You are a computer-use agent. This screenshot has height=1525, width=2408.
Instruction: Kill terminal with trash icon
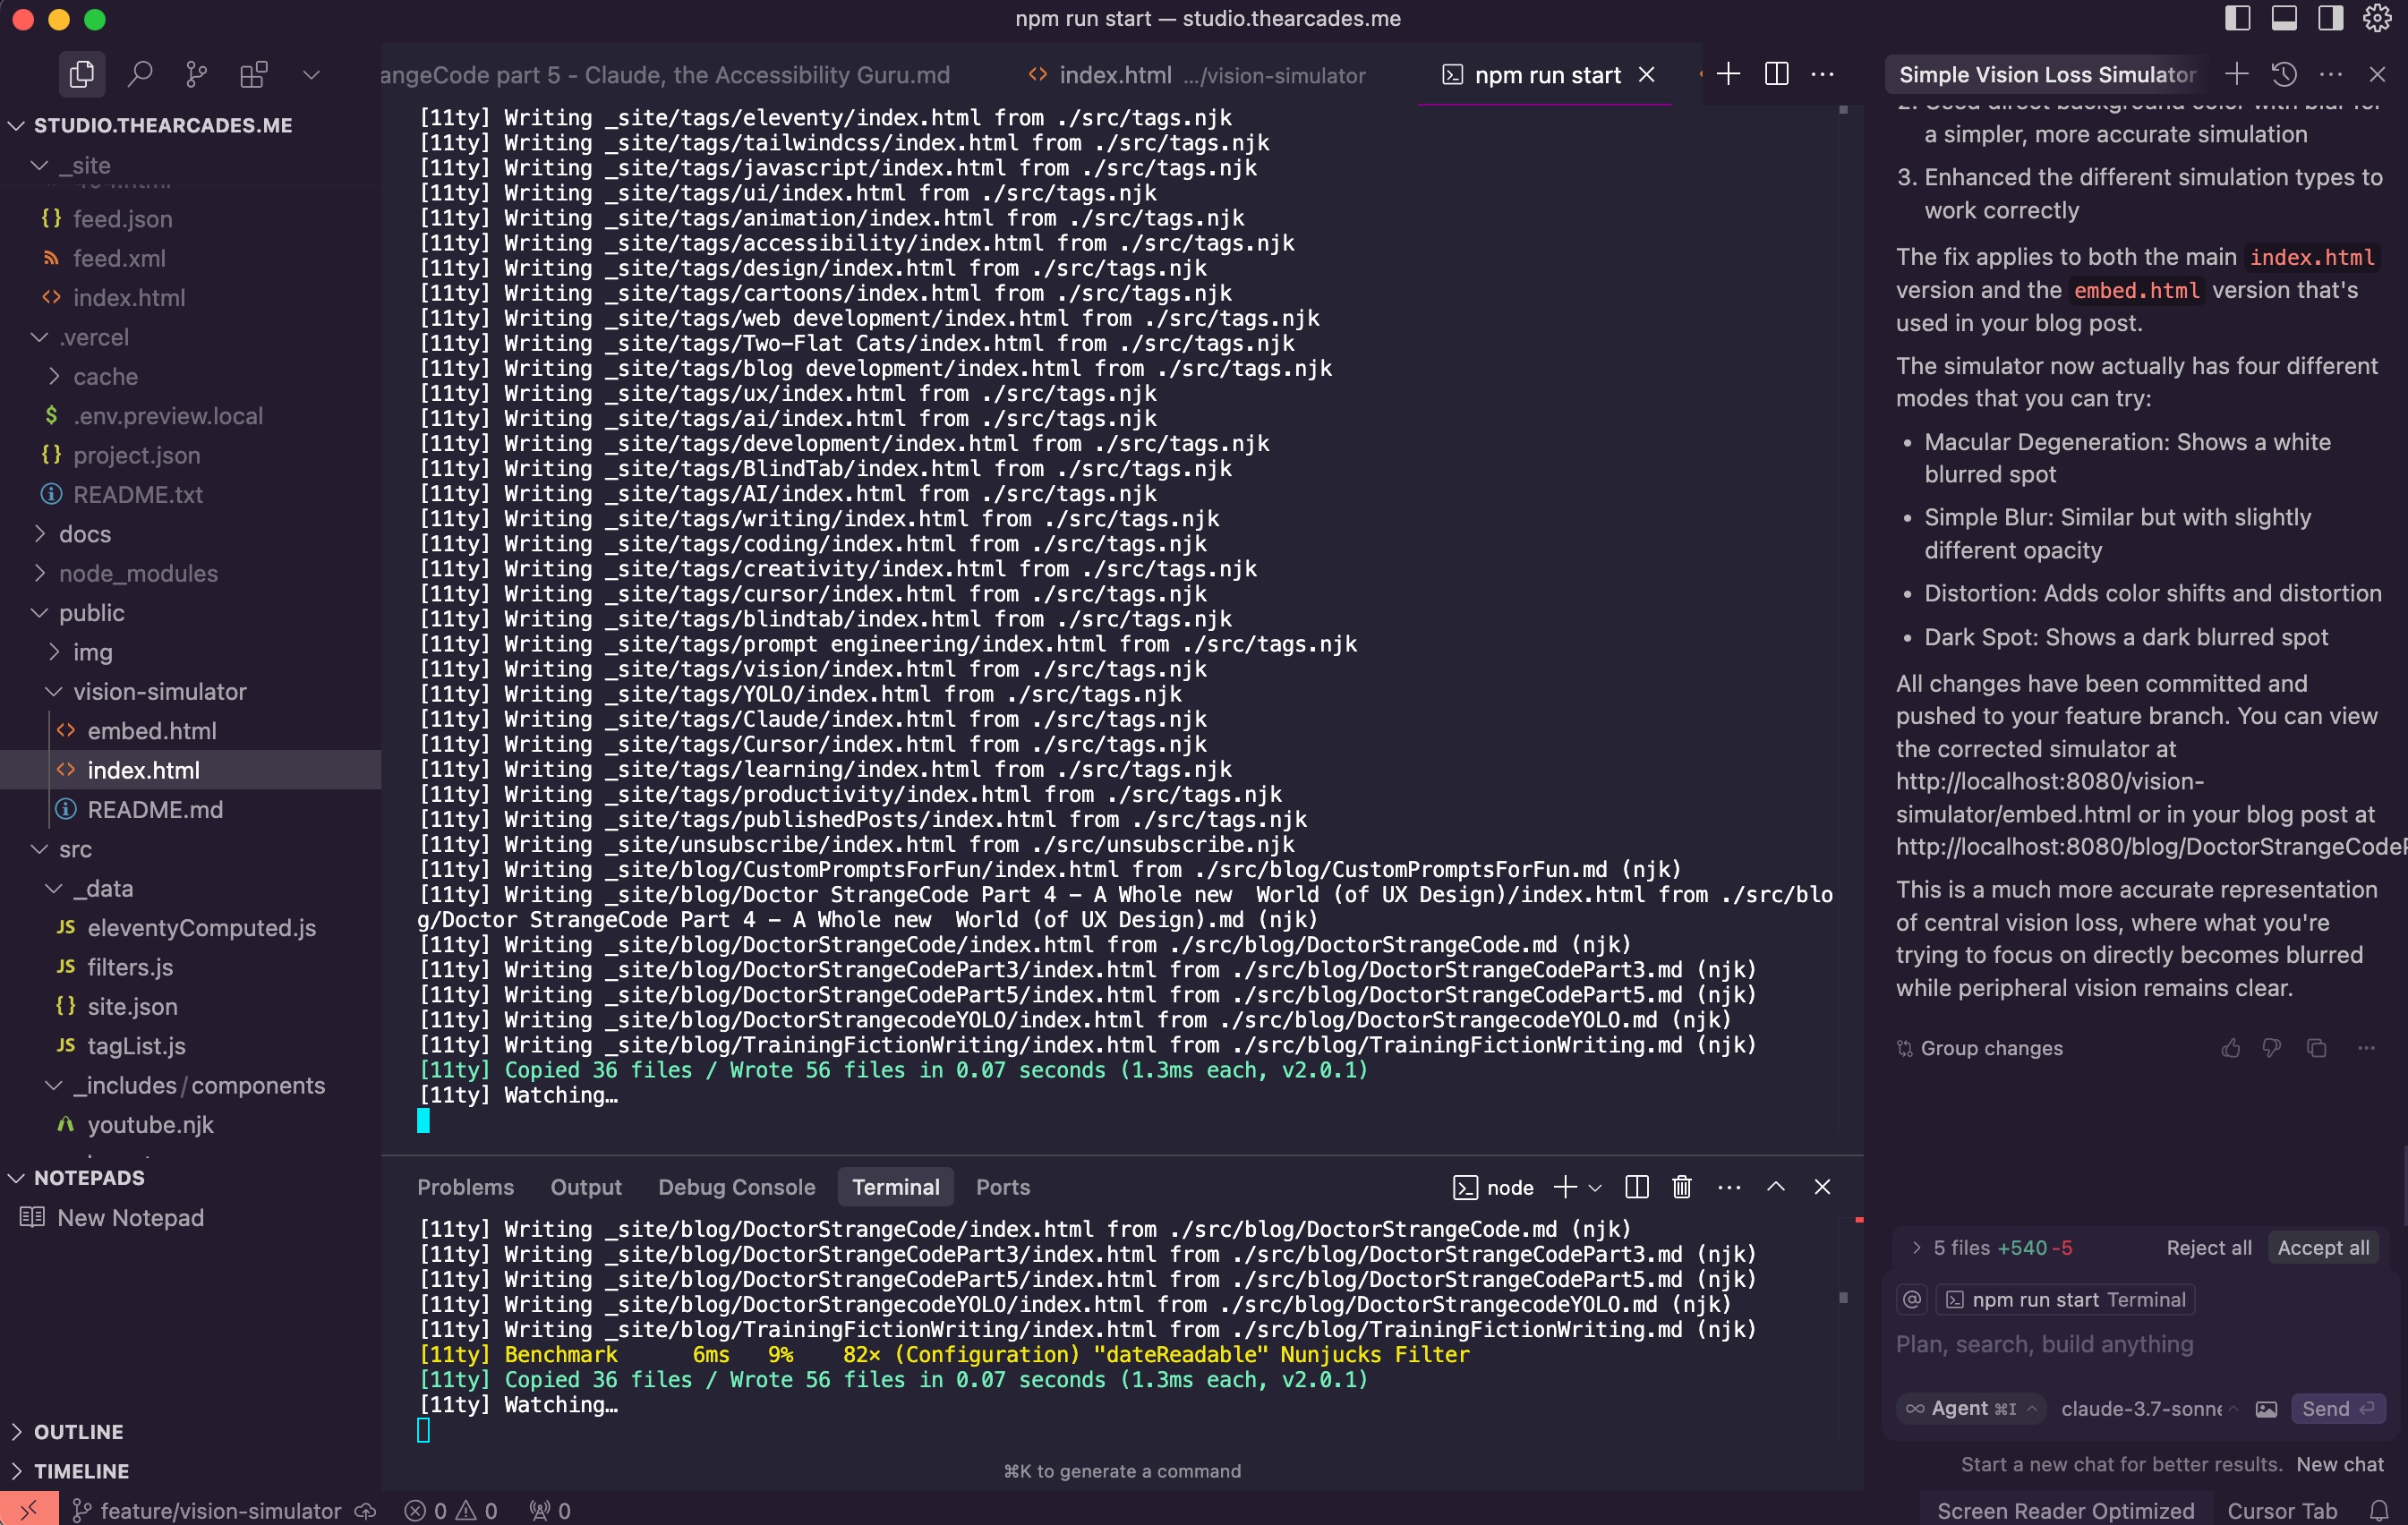pyautogui.click(x=1682, y=1186)
